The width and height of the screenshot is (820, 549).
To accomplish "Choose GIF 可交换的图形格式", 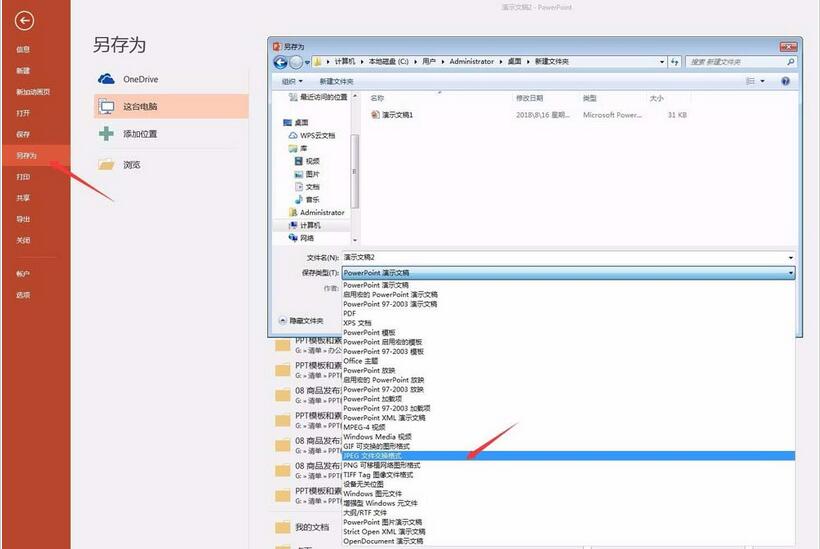I will tap(377, 446).
